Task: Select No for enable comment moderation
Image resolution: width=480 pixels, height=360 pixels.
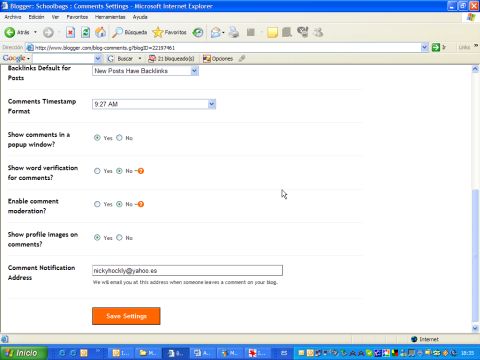Action: pos(119,204)
